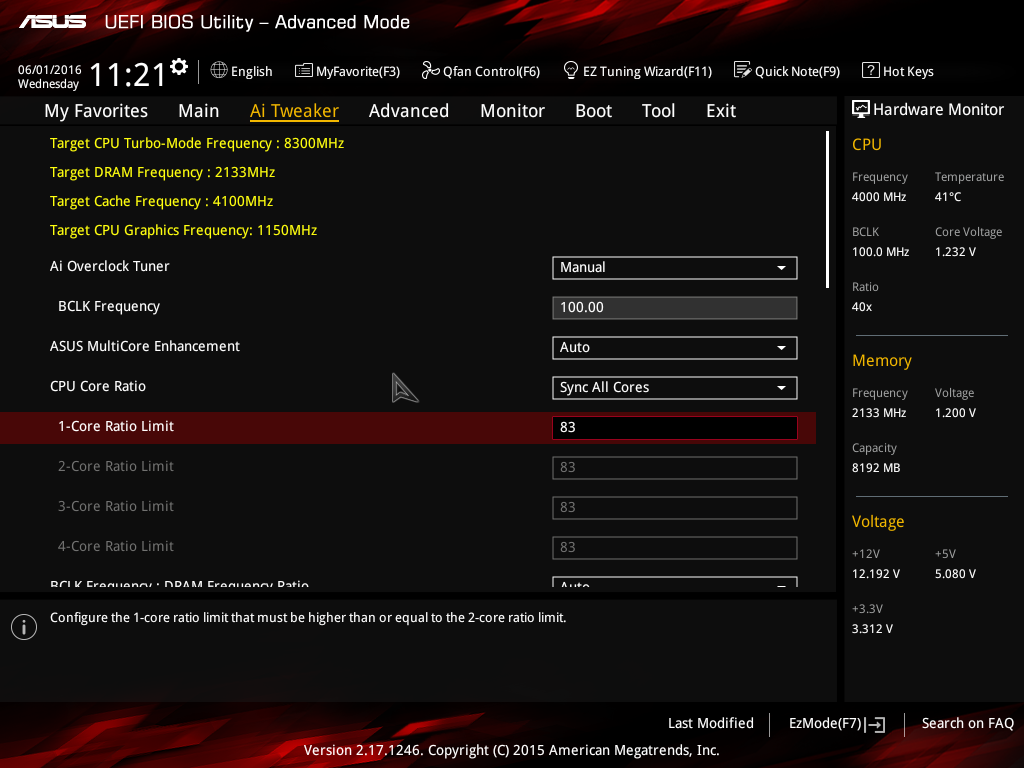Image resolution: width=1024 pixels, height=768 pixels.
Task: Click the Hardware Monitor screen icon
Action: coord(861,109)
